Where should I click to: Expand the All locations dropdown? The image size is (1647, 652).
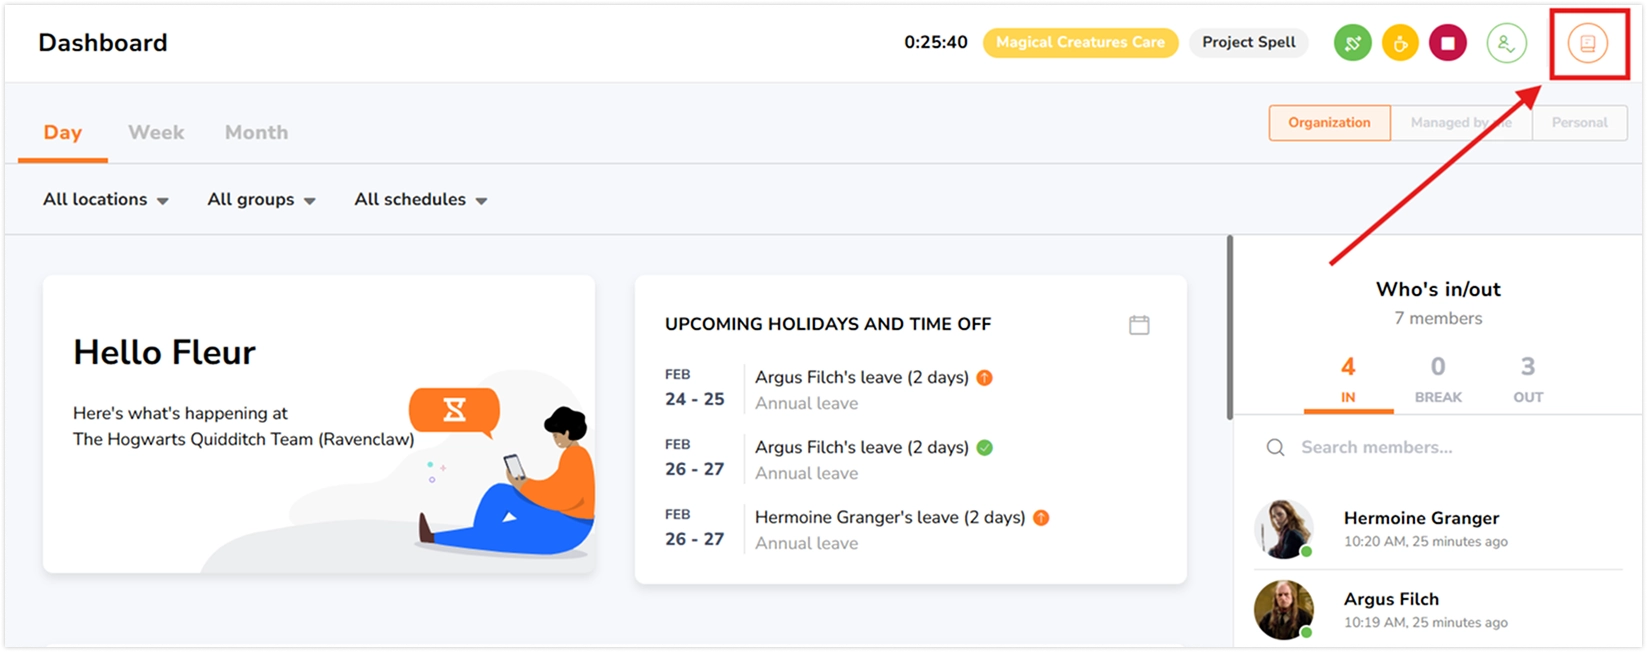point(105,200)
